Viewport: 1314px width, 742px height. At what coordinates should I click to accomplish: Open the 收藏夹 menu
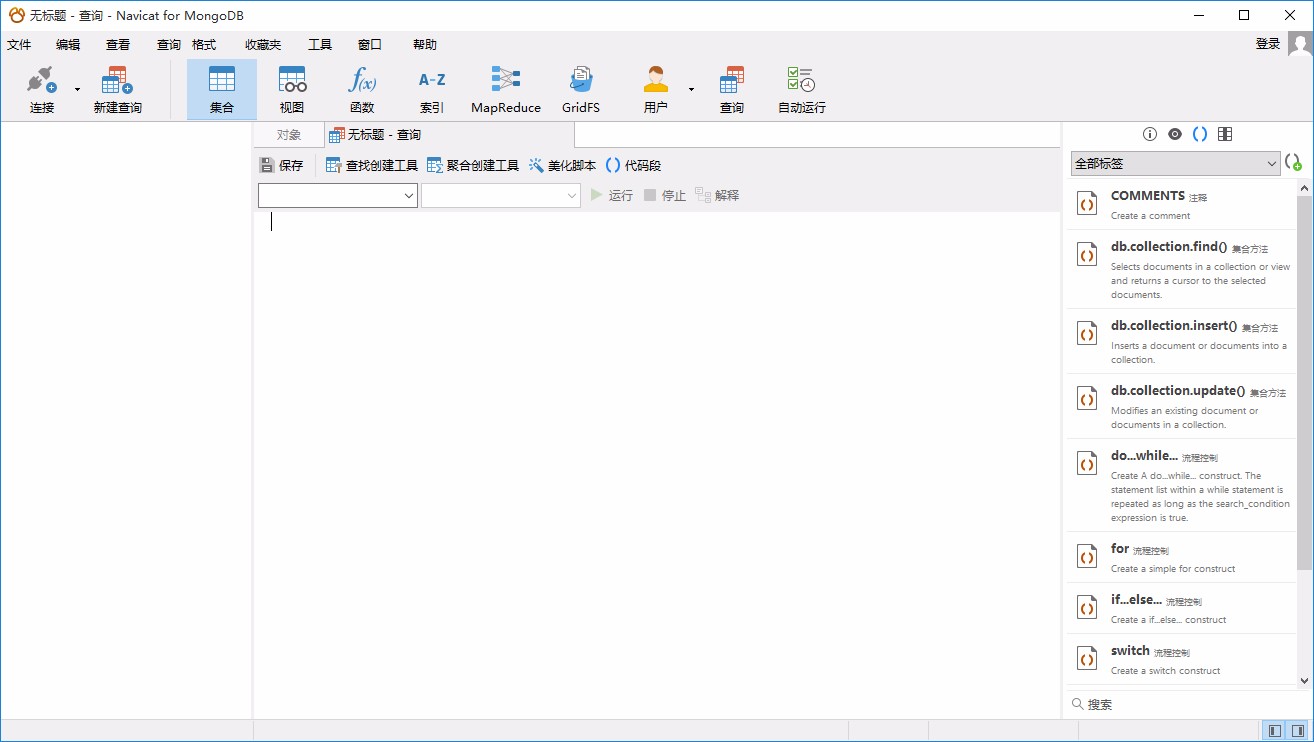click(263, 45)
